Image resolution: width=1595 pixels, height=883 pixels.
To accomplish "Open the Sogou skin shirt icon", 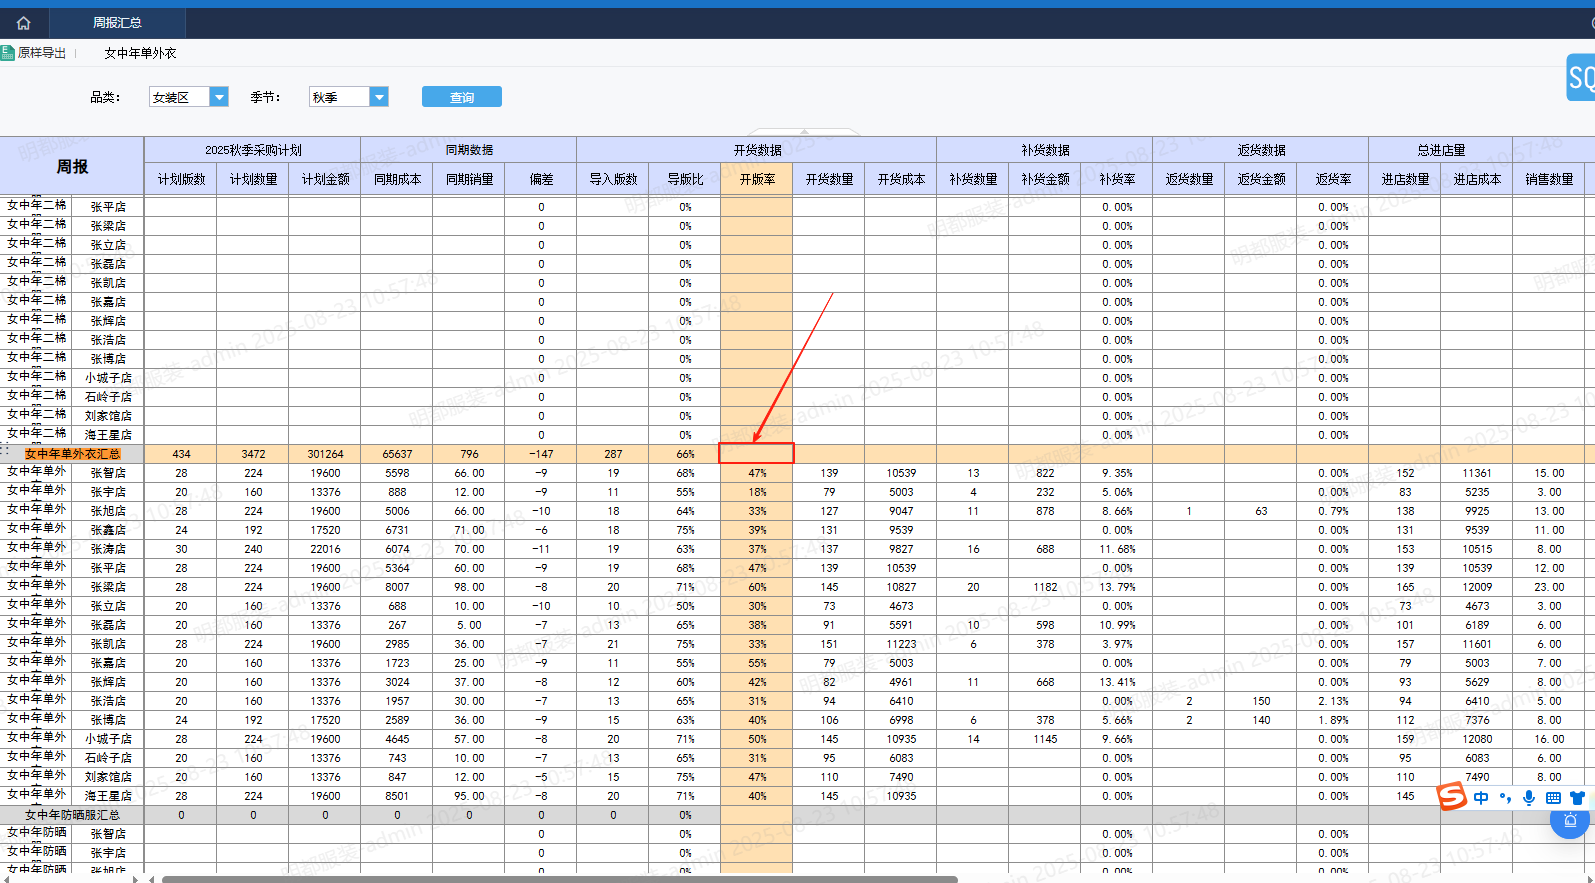I will [x=1577, y=798].
